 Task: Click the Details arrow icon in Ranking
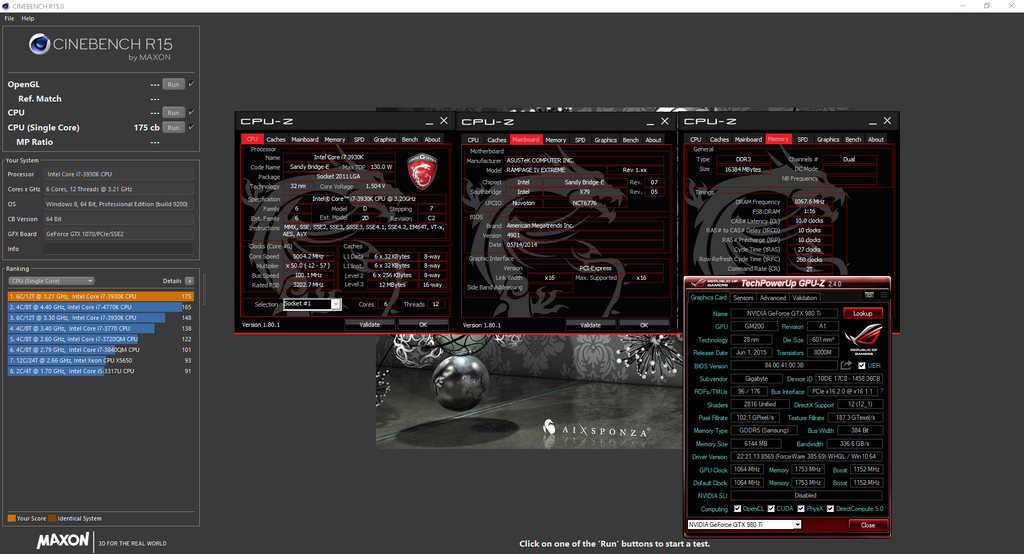[x=189, y=281]
